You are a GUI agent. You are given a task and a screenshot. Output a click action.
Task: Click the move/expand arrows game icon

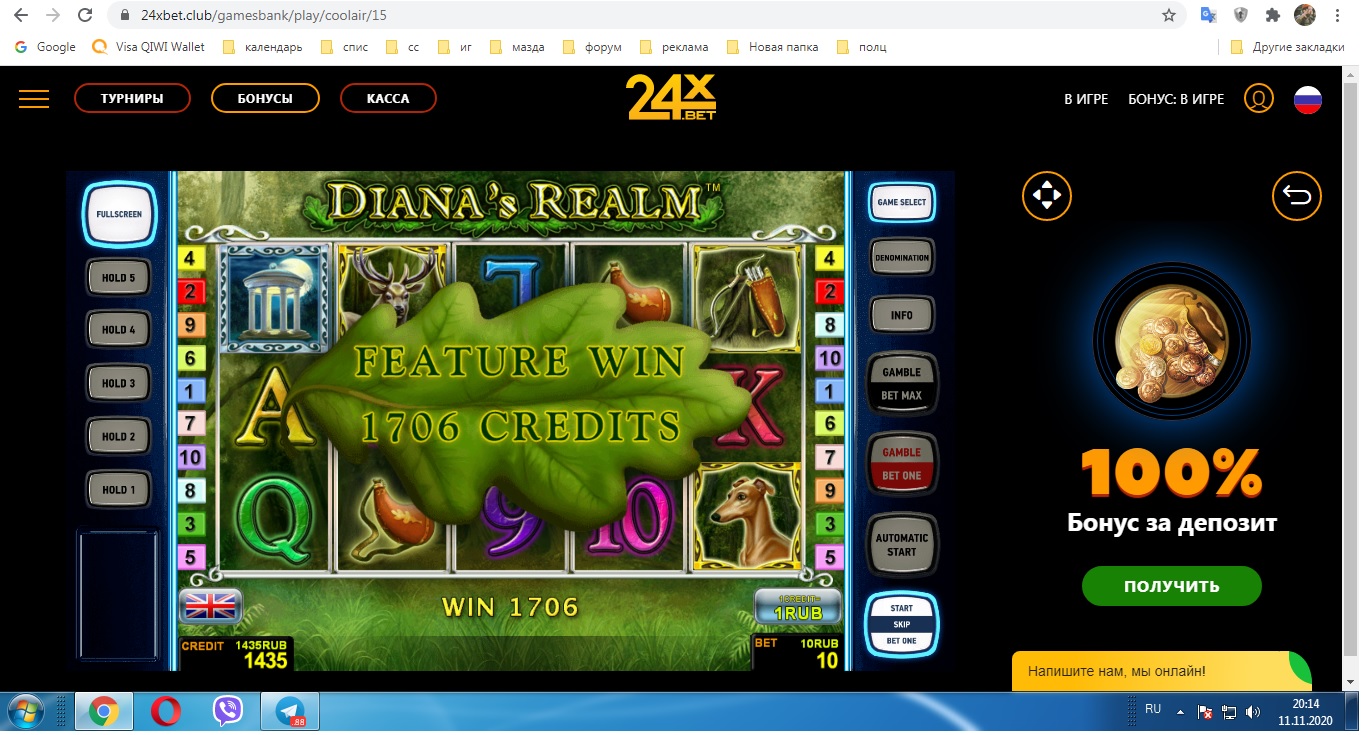coord(1047,196)
